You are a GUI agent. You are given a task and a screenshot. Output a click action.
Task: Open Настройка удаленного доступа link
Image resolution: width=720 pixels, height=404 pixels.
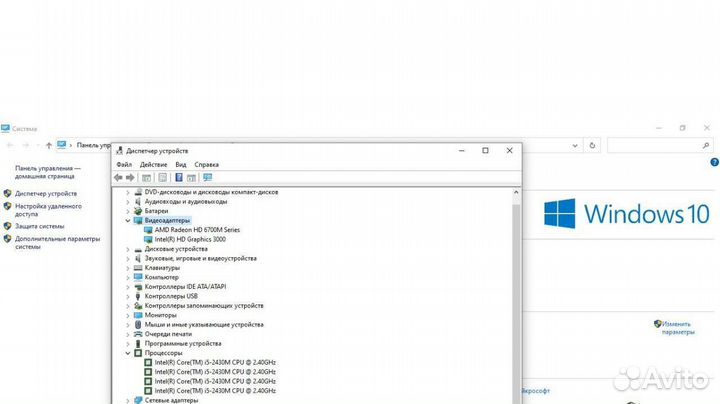tap(48, 210)
